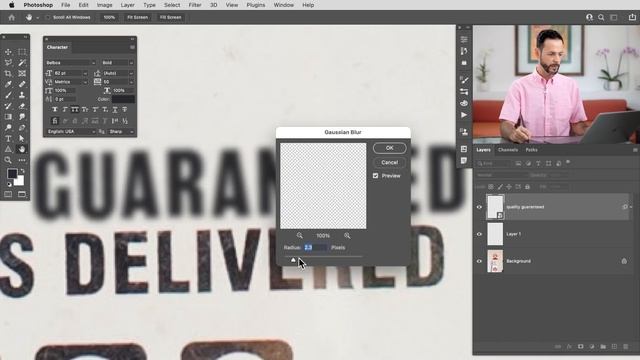Viewport: 640px width, 360px height.
Task: Open the File menu
Action: coord(65,5)
